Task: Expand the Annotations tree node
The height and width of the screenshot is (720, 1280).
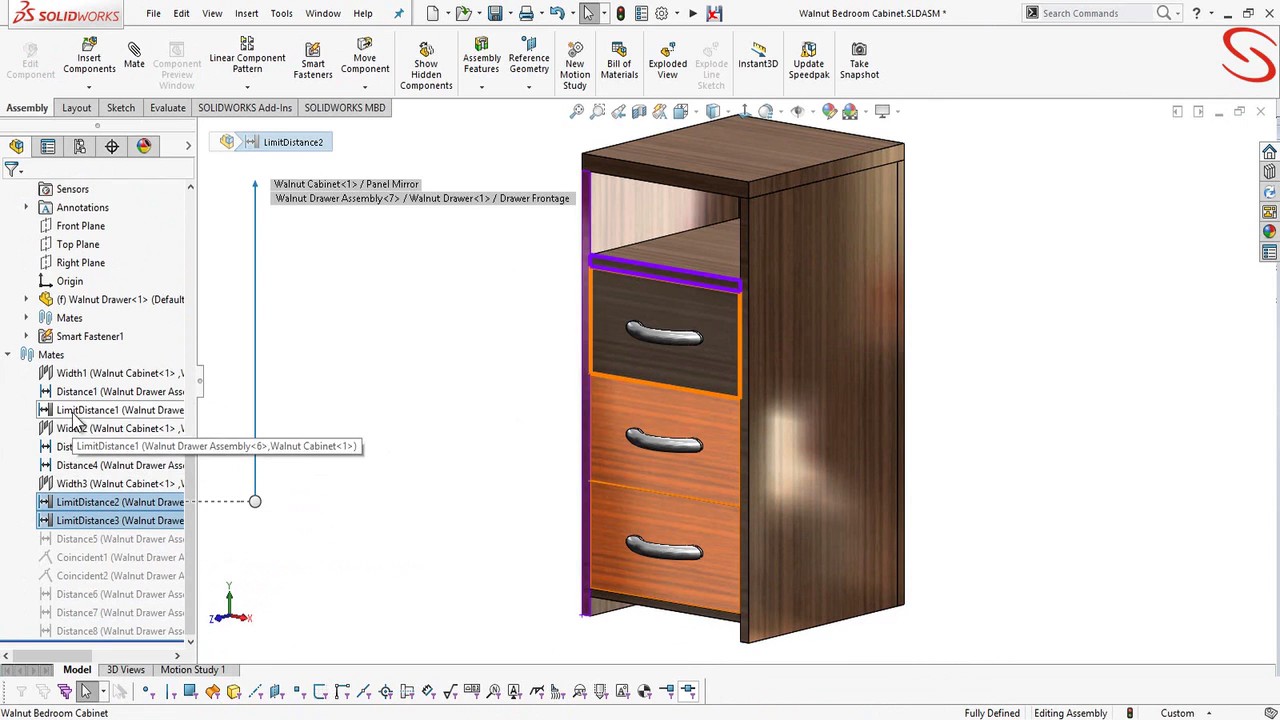Action: coord(26,208)
